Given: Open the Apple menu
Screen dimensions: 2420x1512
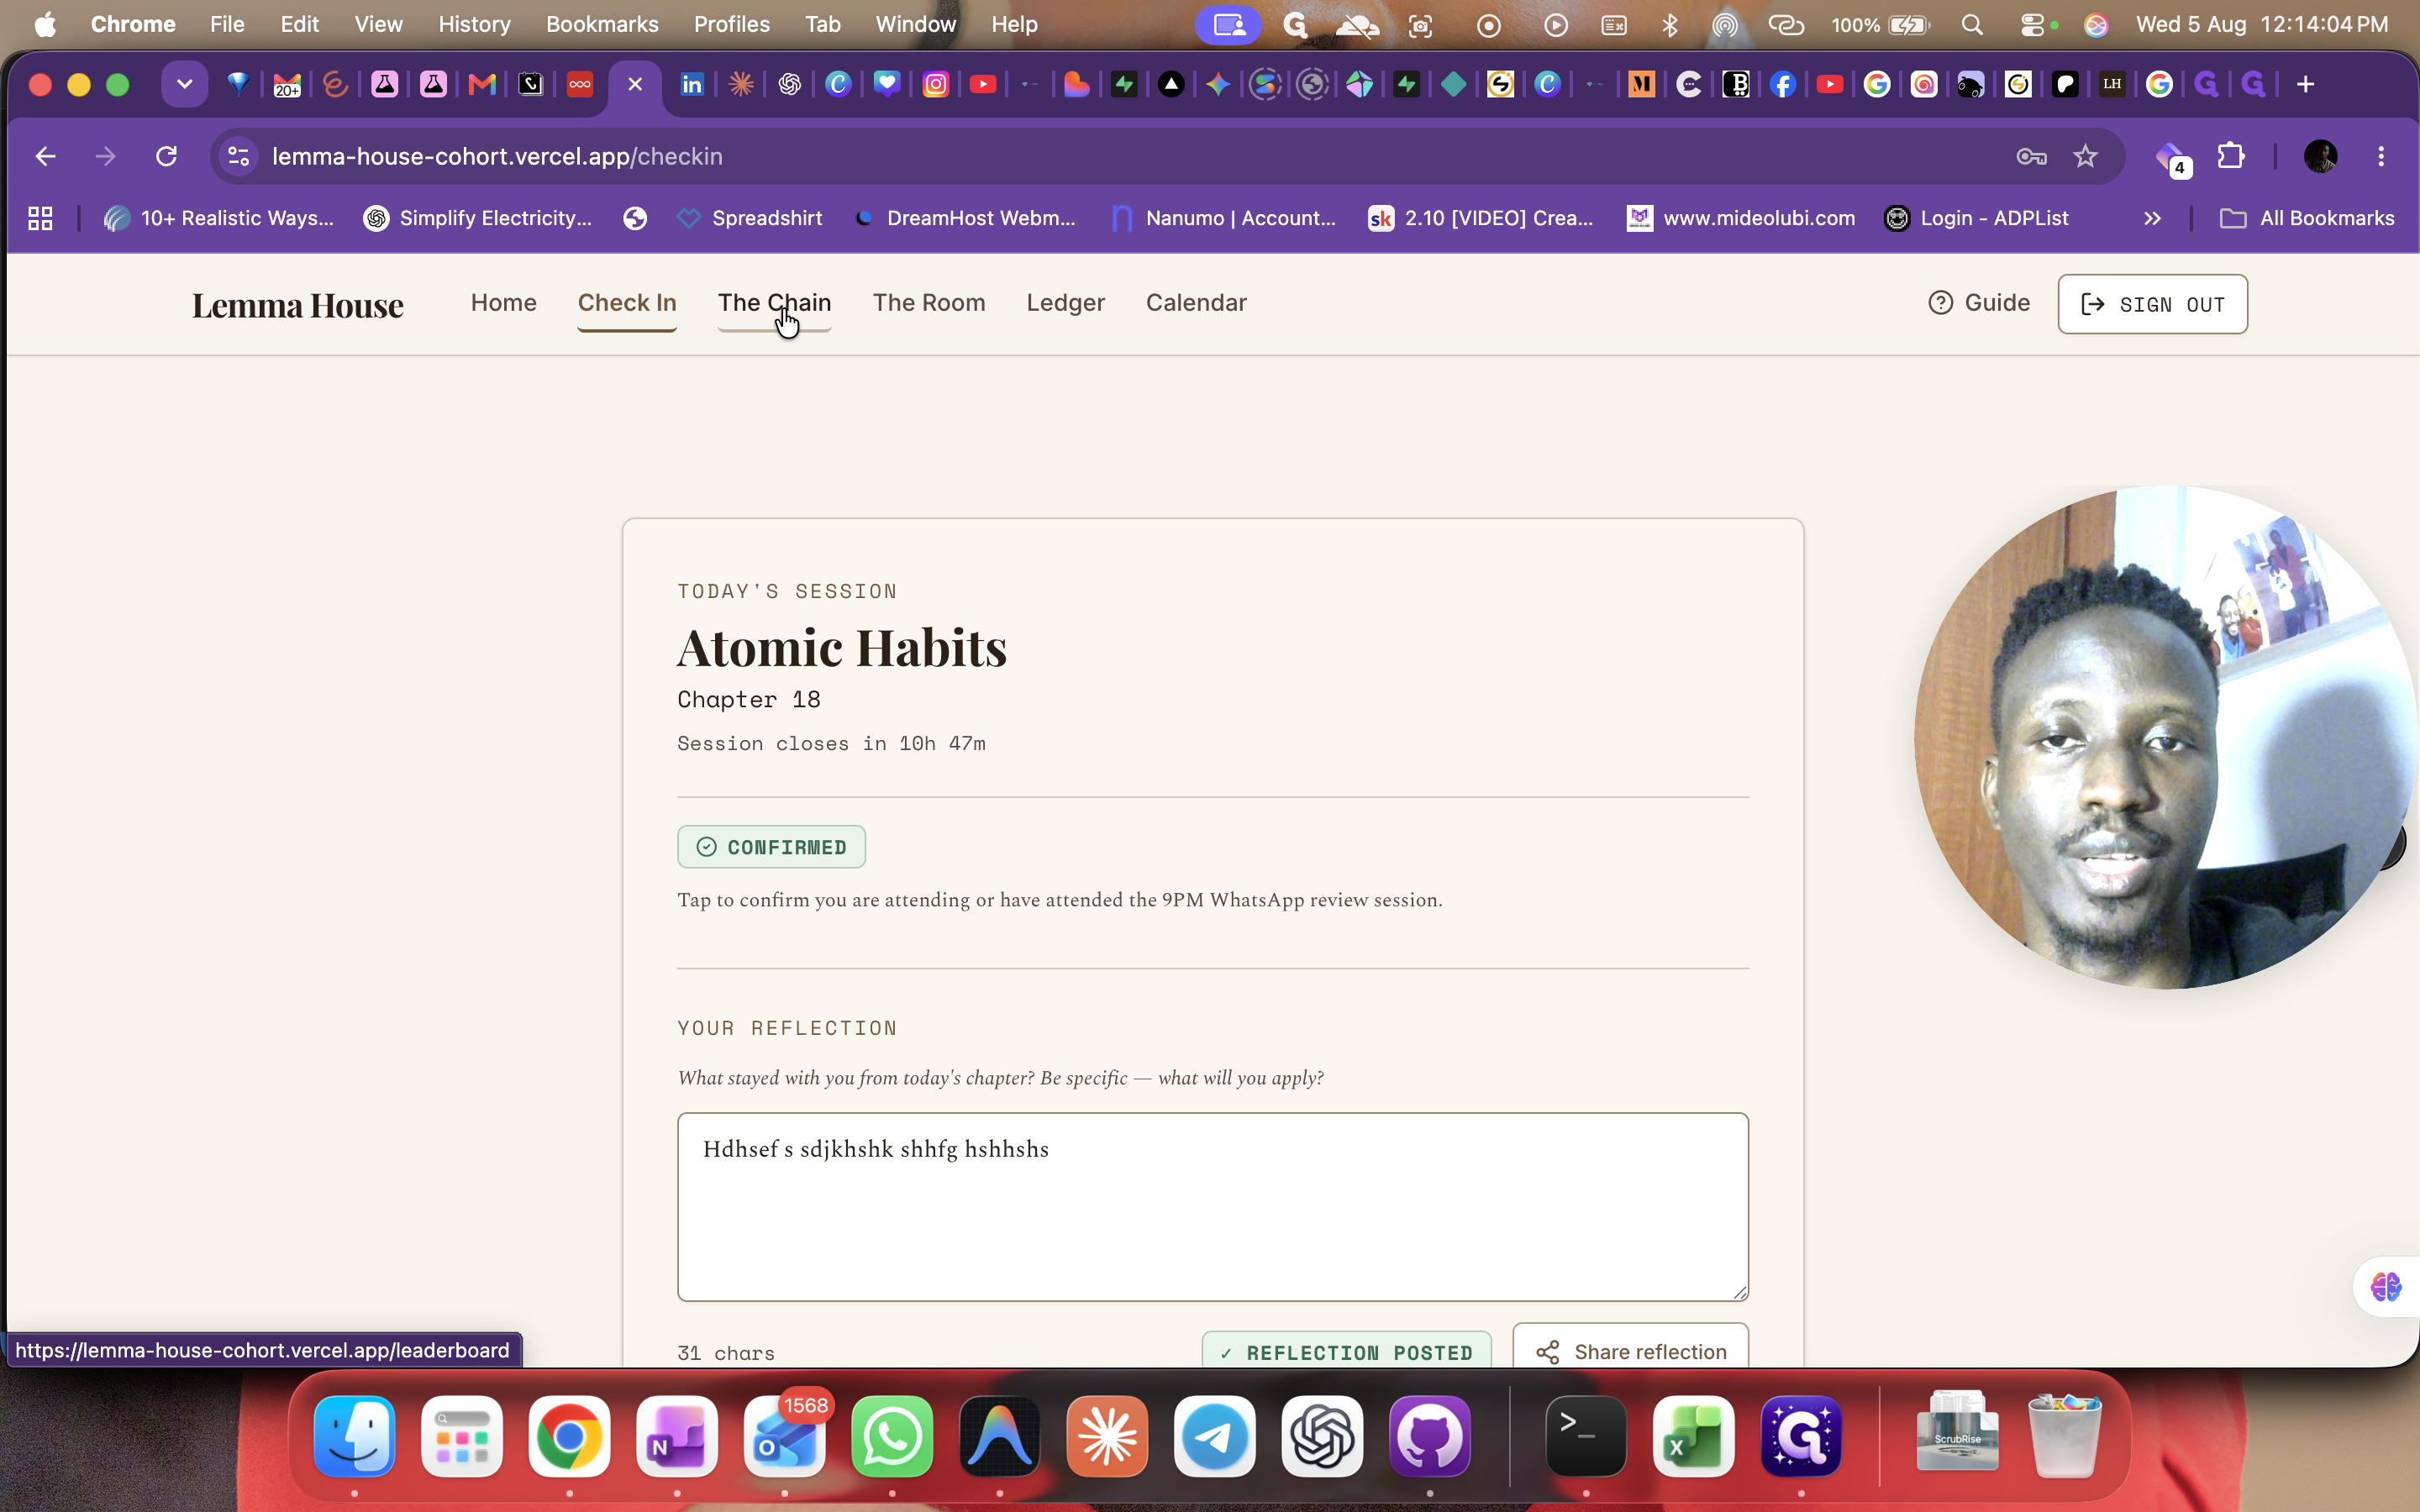Looking at the screenshot, I should coord(45,24).
